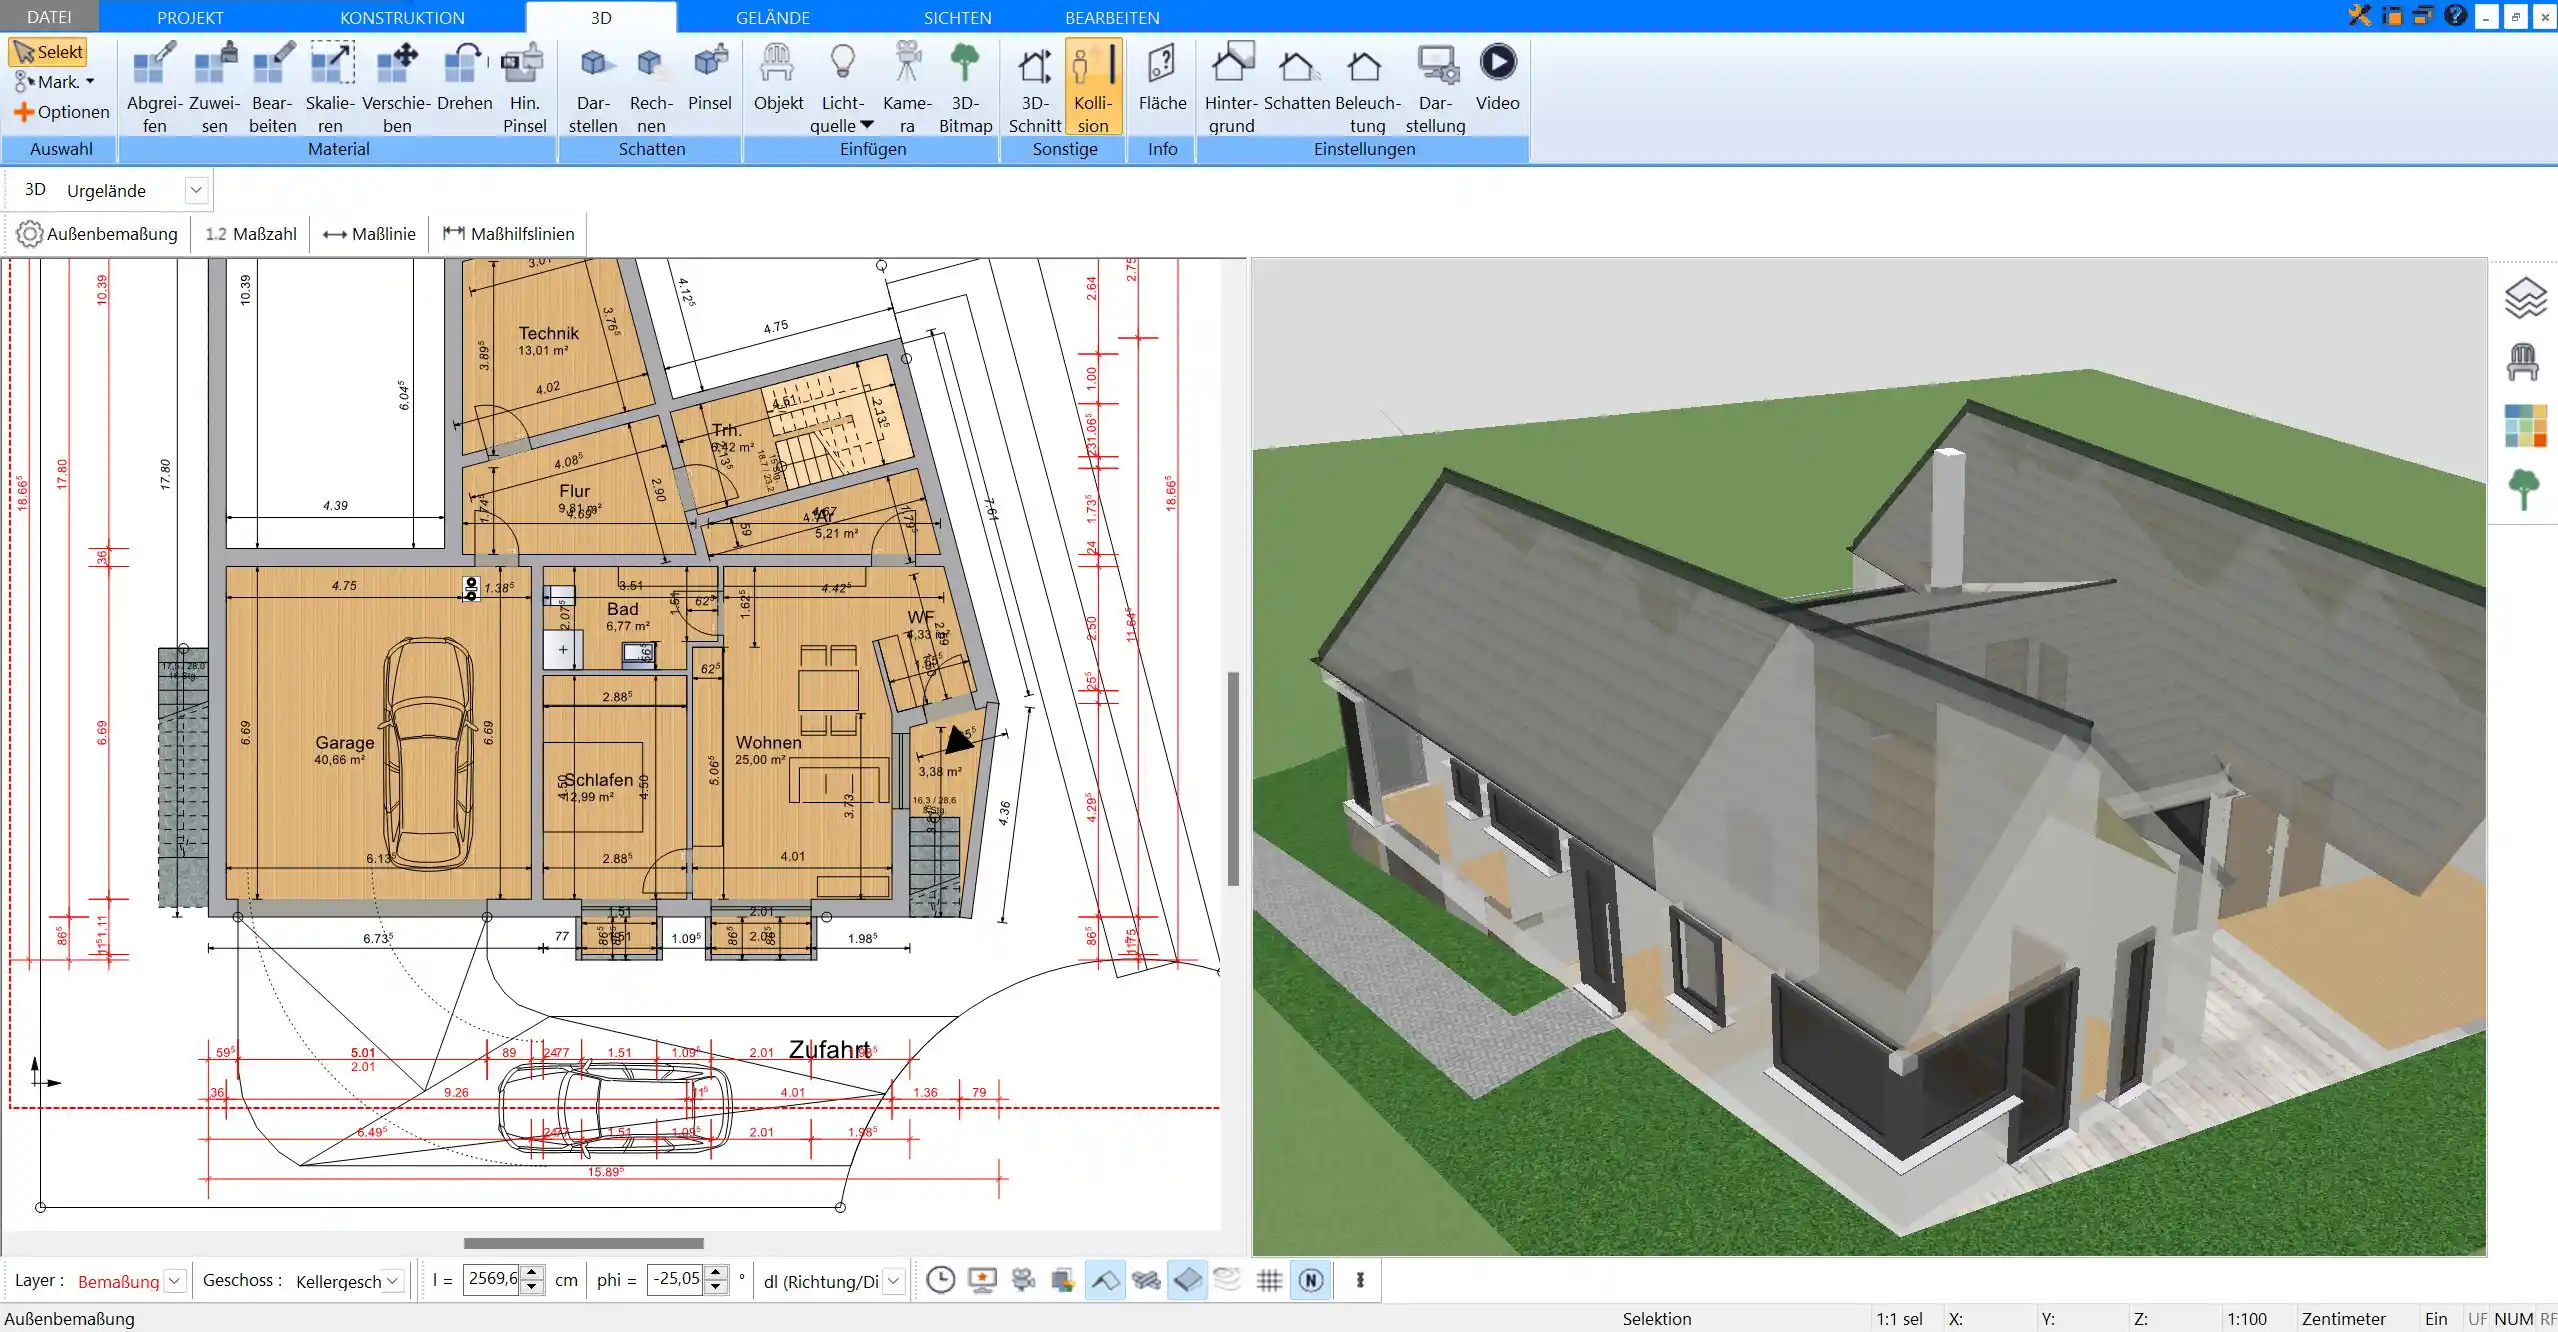Toggle terrain contour visibility in bottom toolbar

point(1228,1280)
